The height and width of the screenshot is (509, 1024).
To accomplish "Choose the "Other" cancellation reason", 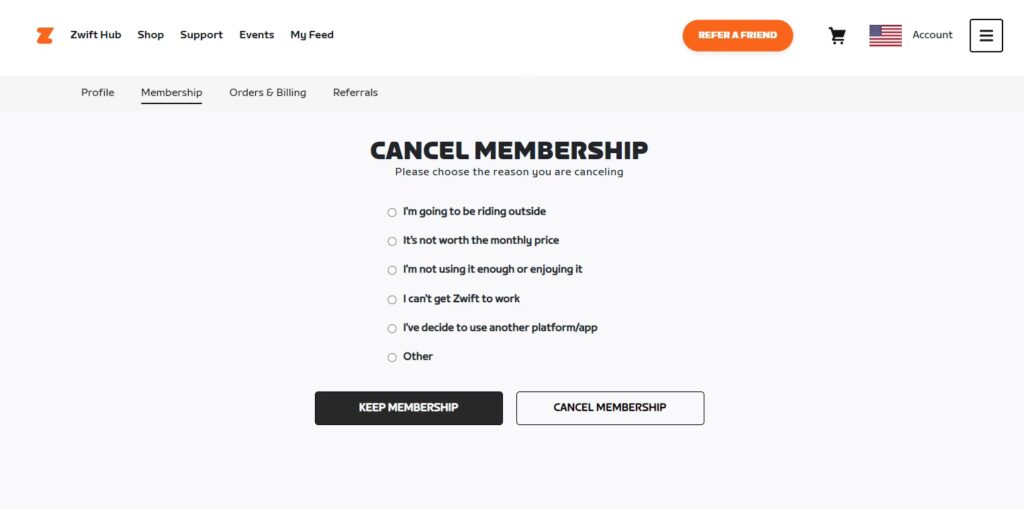I will (x=392, y=357).
